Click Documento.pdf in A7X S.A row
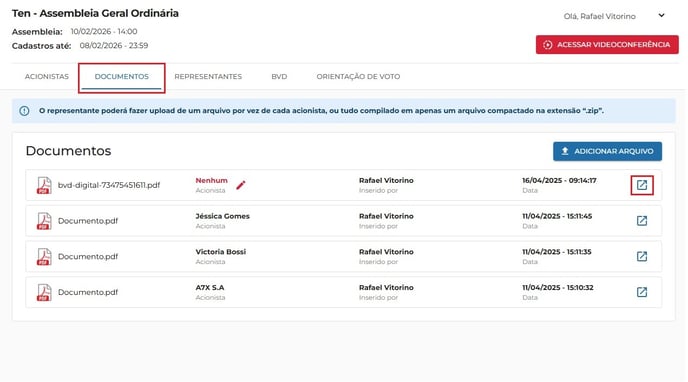The width and height of the screenshot is (688, 382). [88, 292]
